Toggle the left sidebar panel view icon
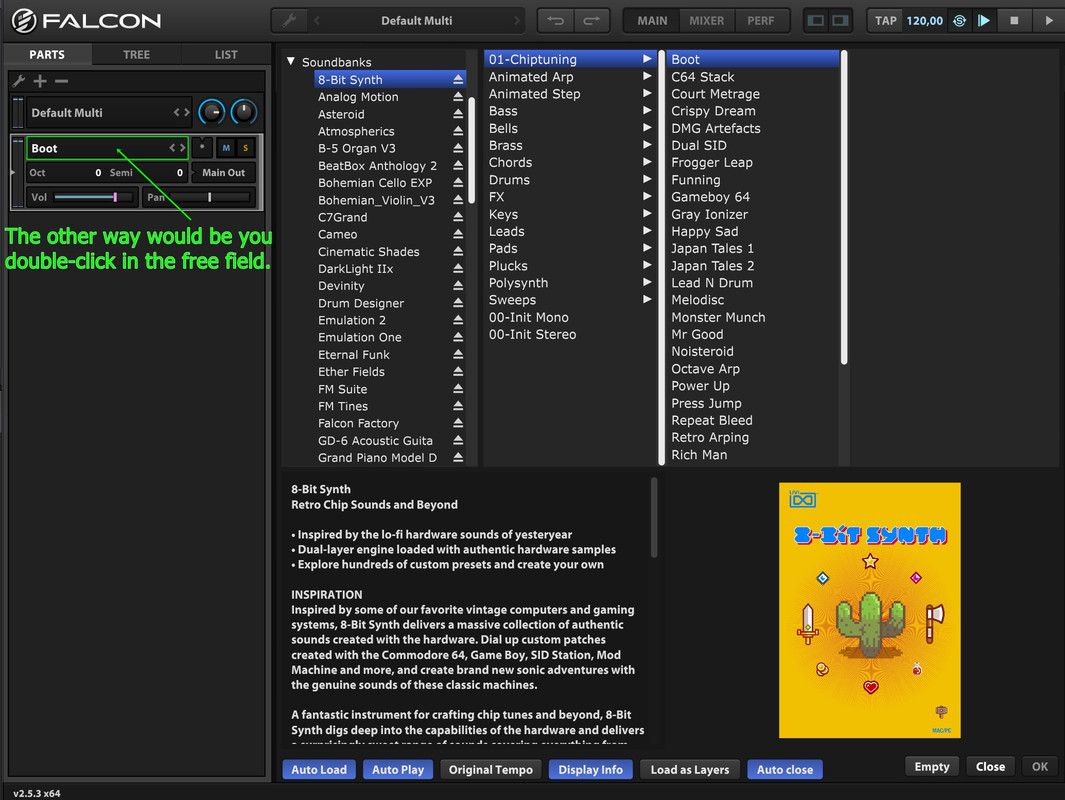 tap(816, 20)
